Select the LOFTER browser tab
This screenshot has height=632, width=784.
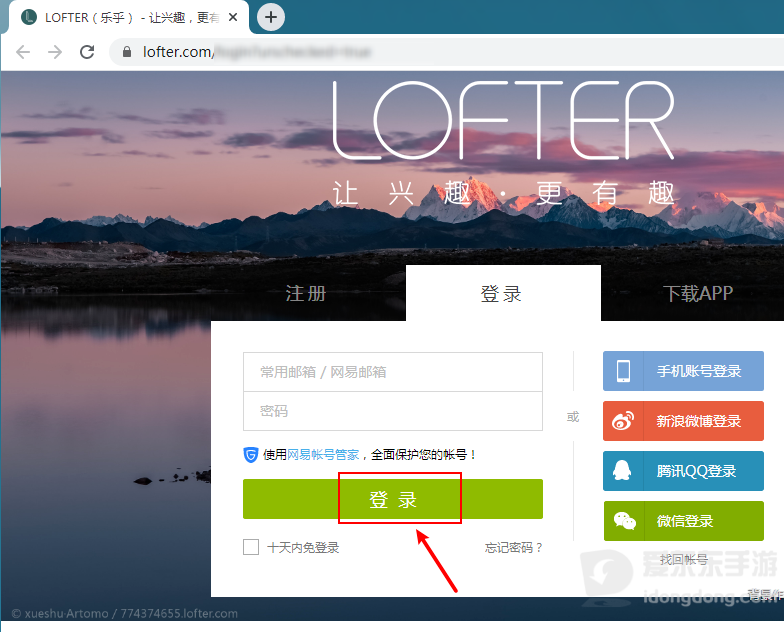tap(130, 18)
